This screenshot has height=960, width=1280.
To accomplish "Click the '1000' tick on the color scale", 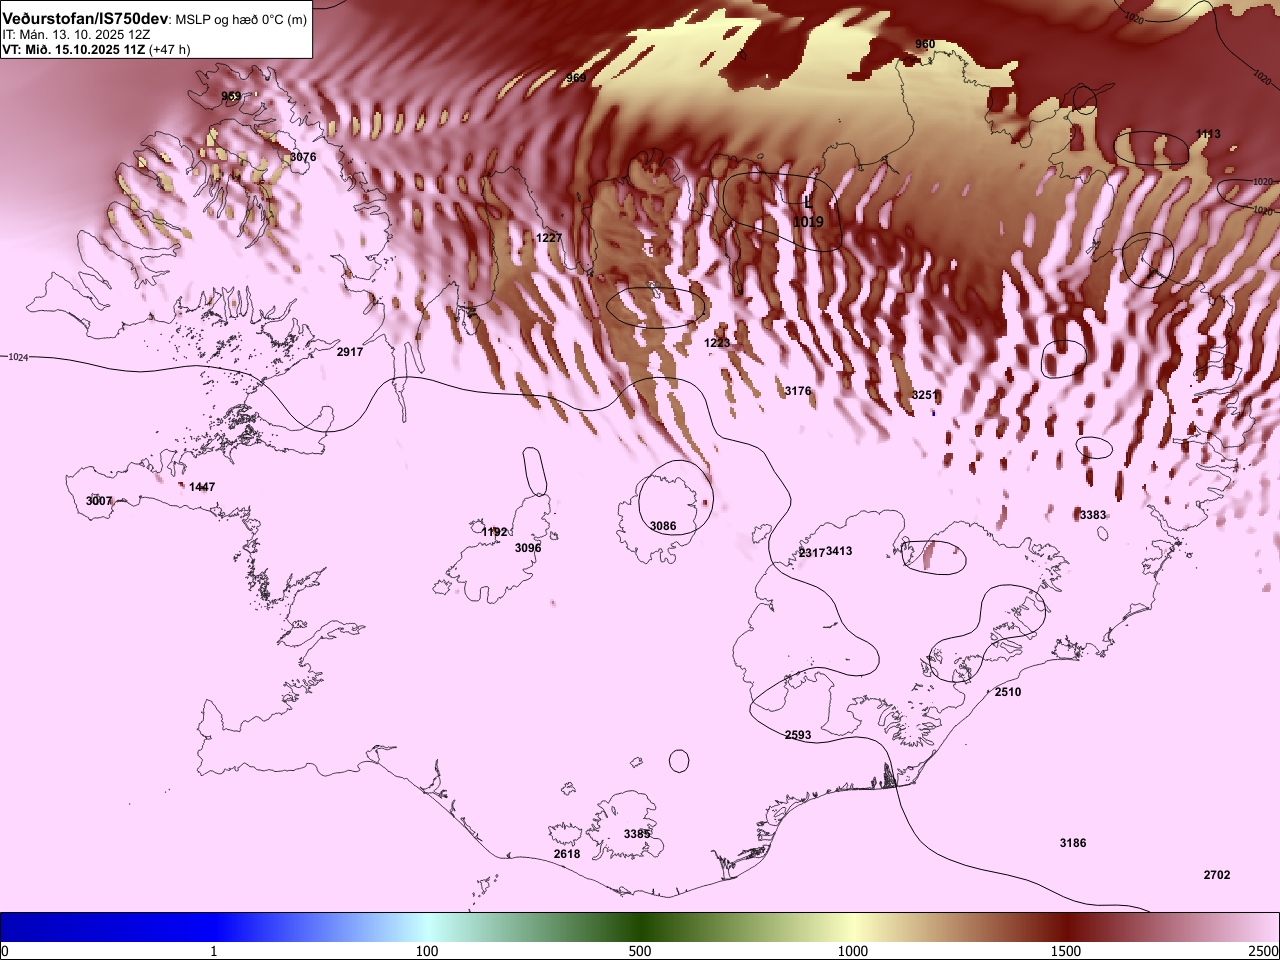I will click(x=853, y=951).
